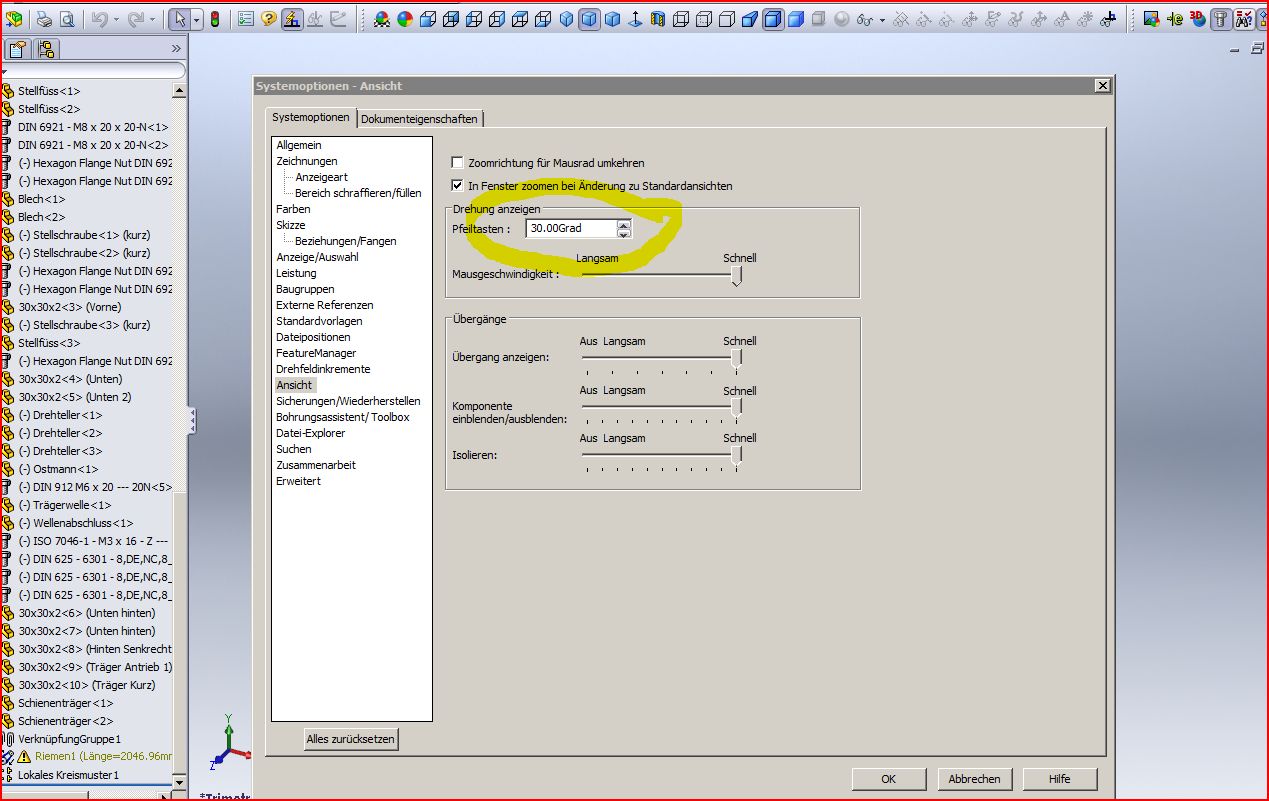Close the Systemoptionen dialog
1269x801 pixels.
[1102, 86]
